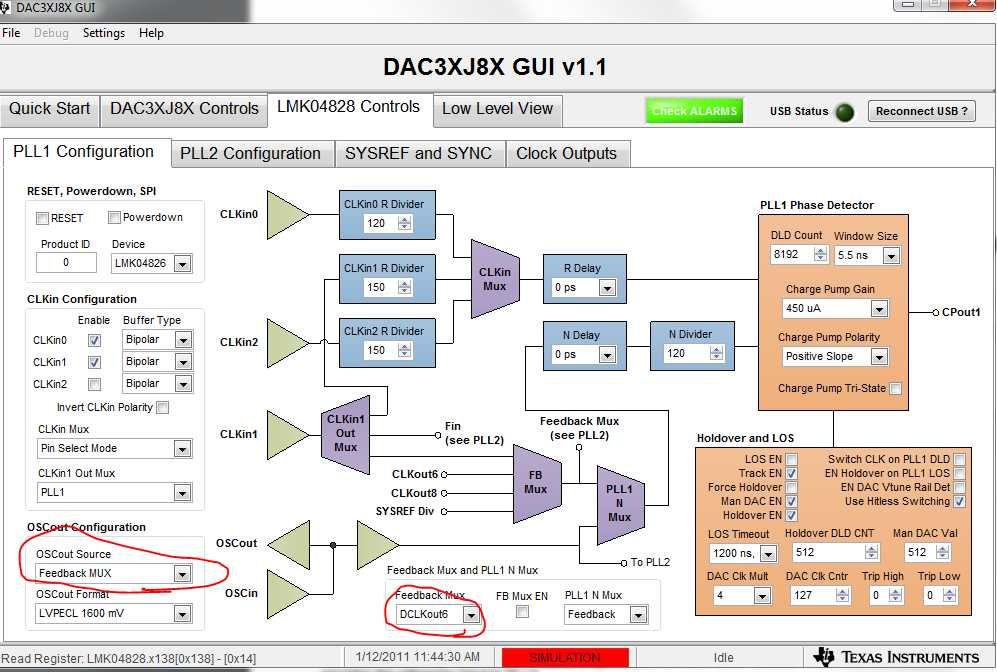Screen dimensions: 997x672
Task: Open CLKin1 Out Mux dropdown
Action: 182,493
